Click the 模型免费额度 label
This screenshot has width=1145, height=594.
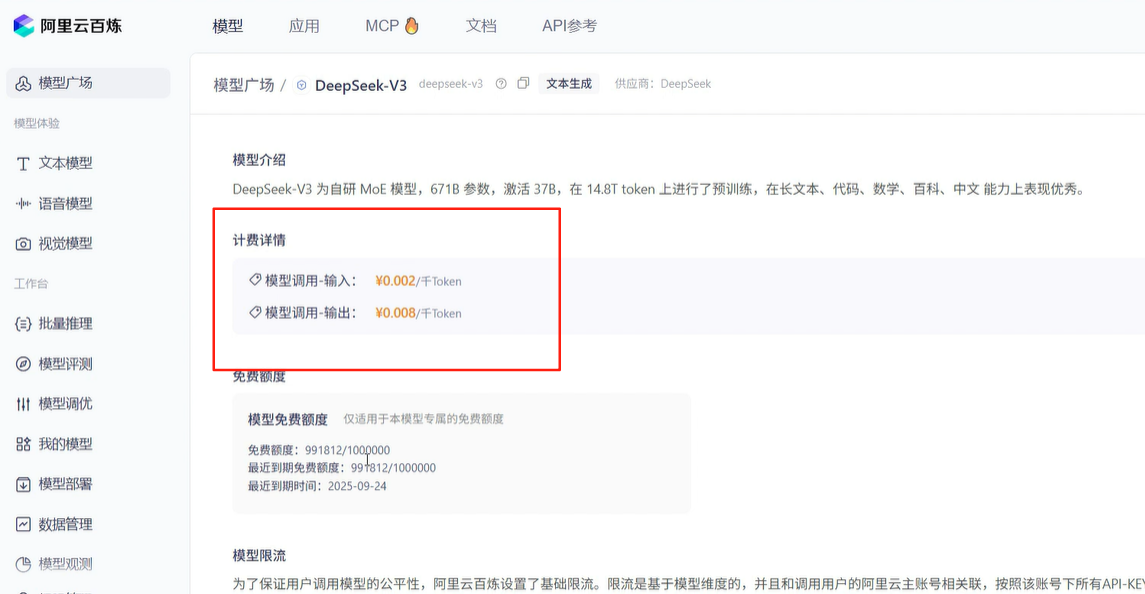coord(288,419)
